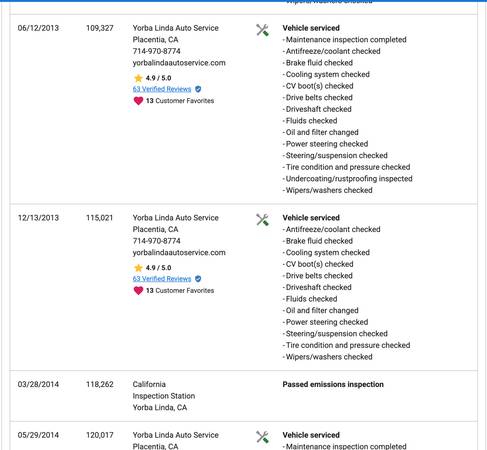Click phone number 714-970-8774 in 06/12/2013 entry

156,51
